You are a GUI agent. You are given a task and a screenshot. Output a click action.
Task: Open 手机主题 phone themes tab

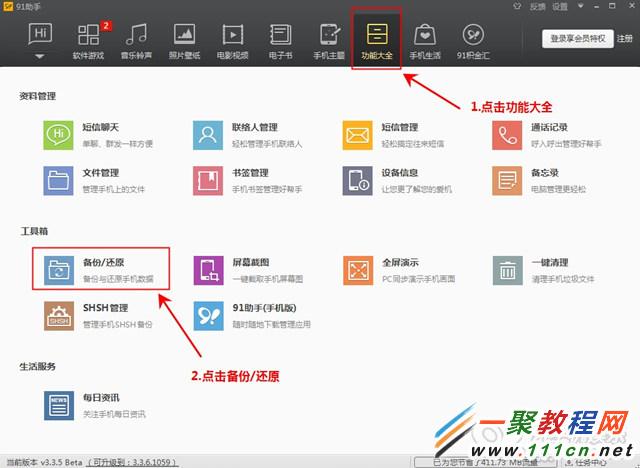(329, 41)
